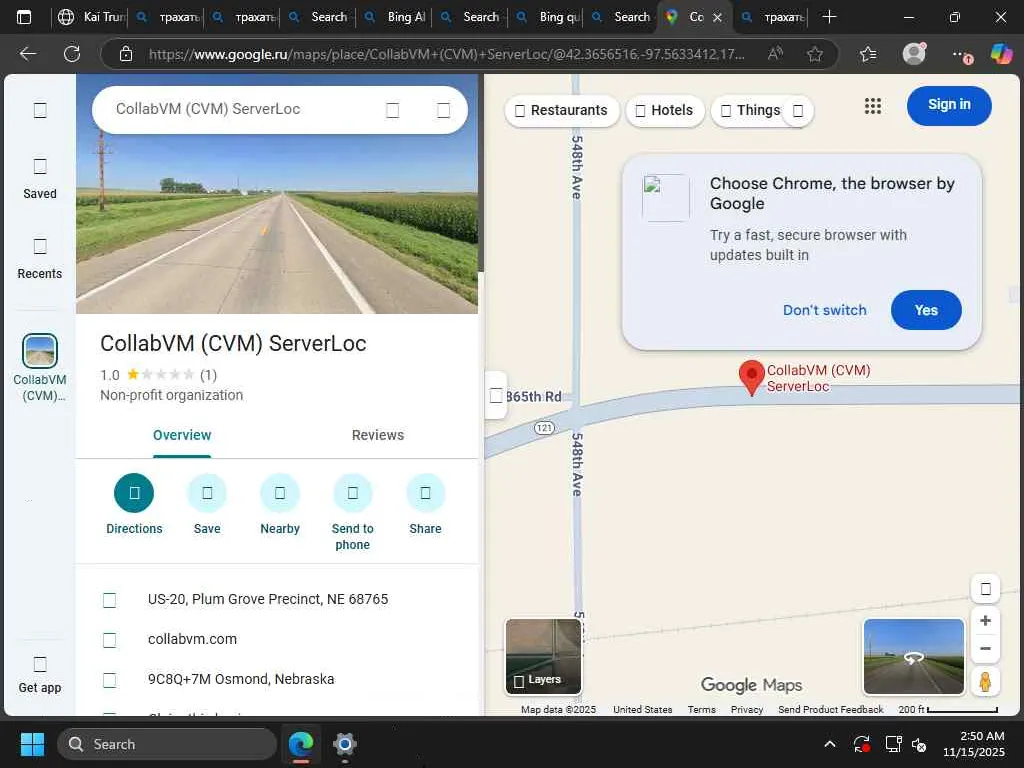1024x768 pixels.
Task: Open the Edge profile avatar
Action: (914, 54)
